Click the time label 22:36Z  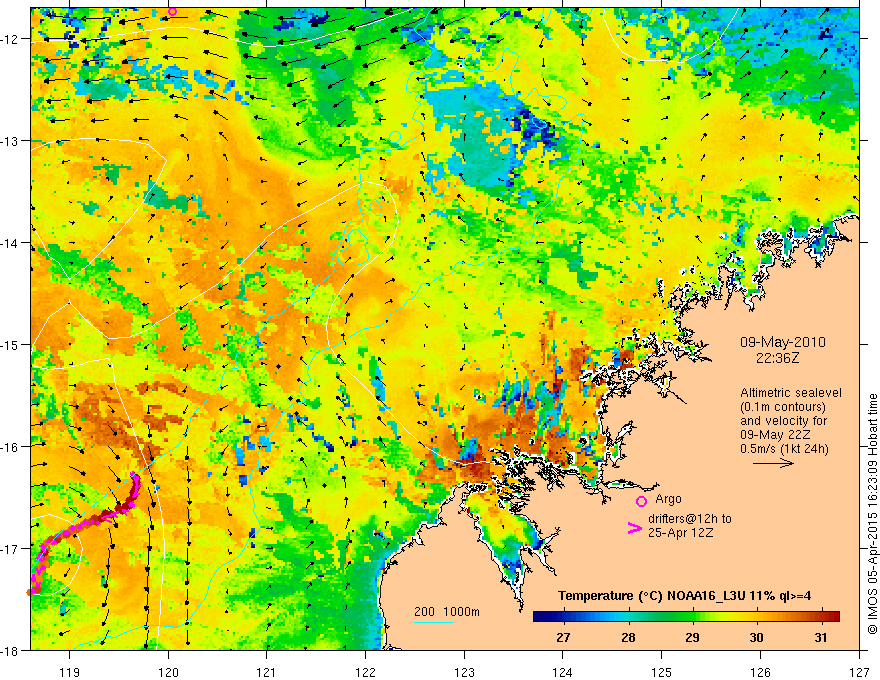[777, 357]
